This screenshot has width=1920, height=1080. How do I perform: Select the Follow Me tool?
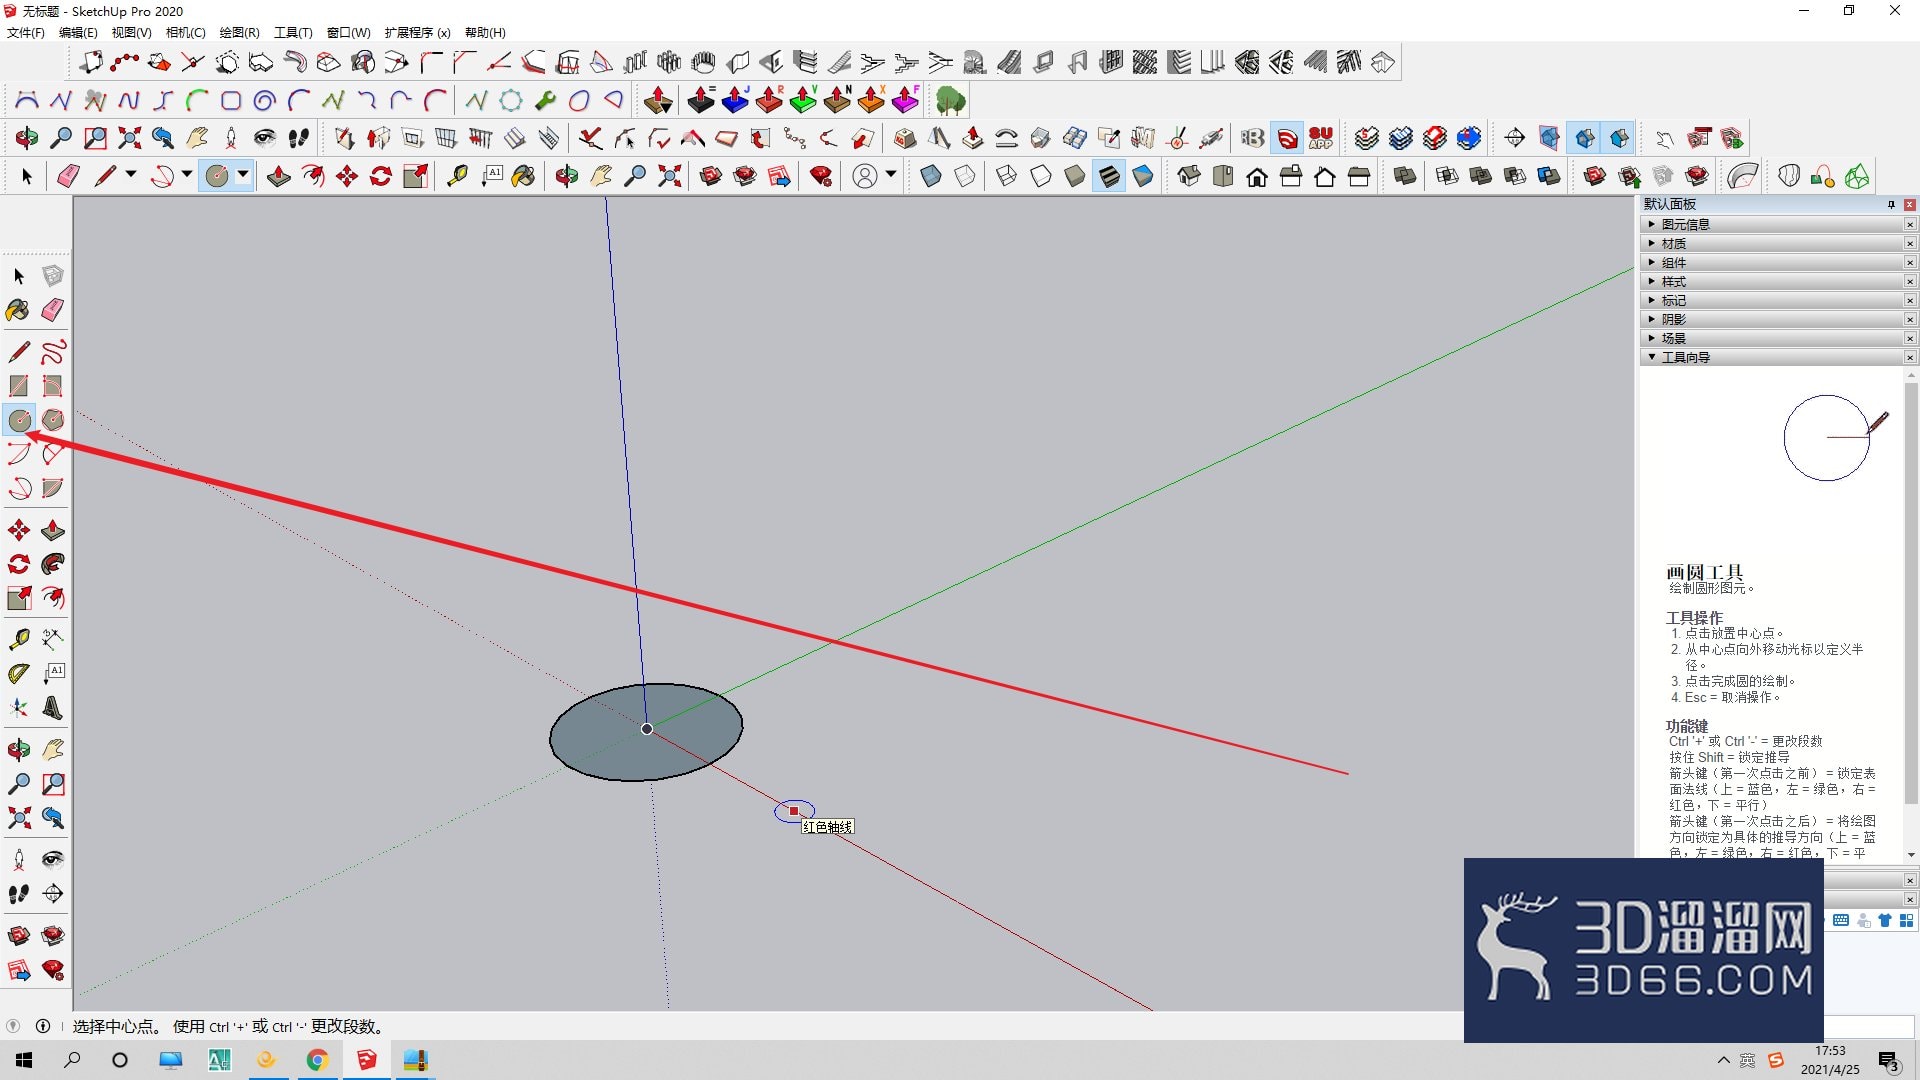53,564
